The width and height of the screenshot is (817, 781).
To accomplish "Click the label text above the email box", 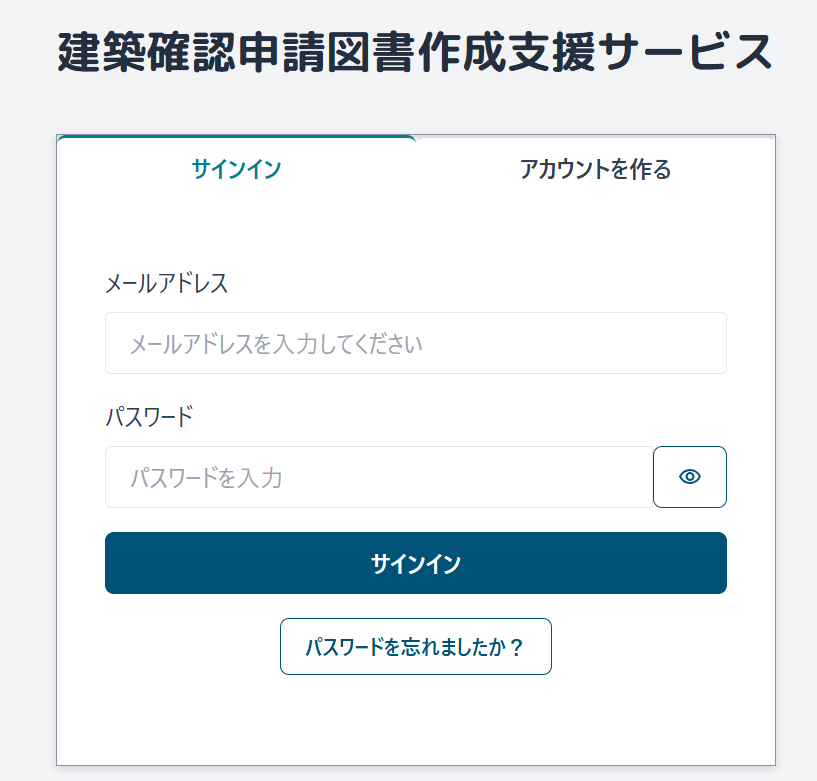I will [x=166, y=284].
